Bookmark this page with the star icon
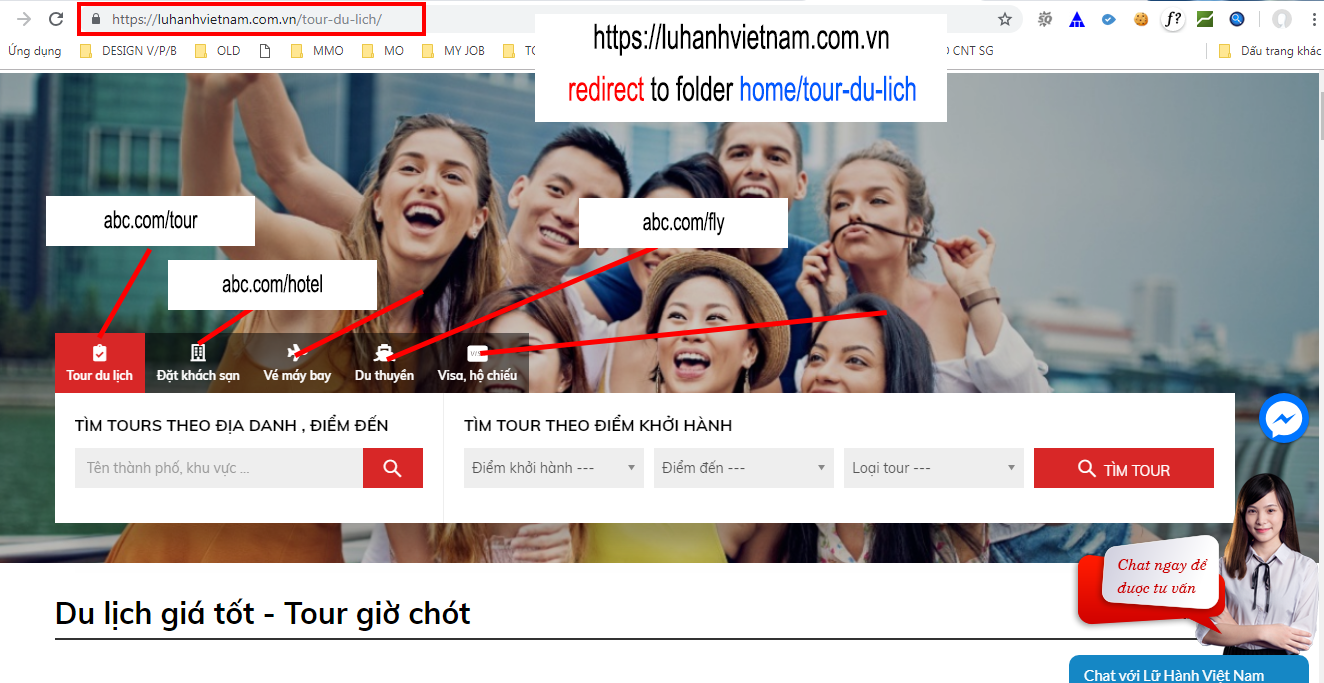This screenshot has height=683, width=1324. point(1005,18)
